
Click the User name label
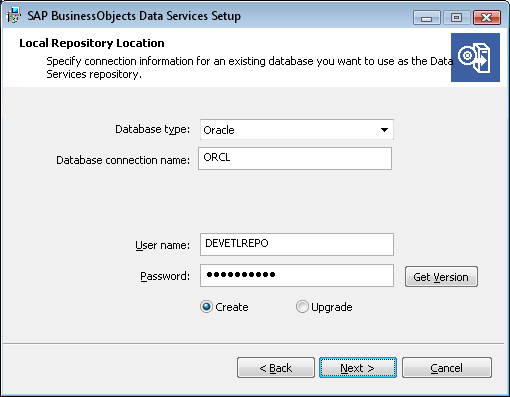(162, 245)
